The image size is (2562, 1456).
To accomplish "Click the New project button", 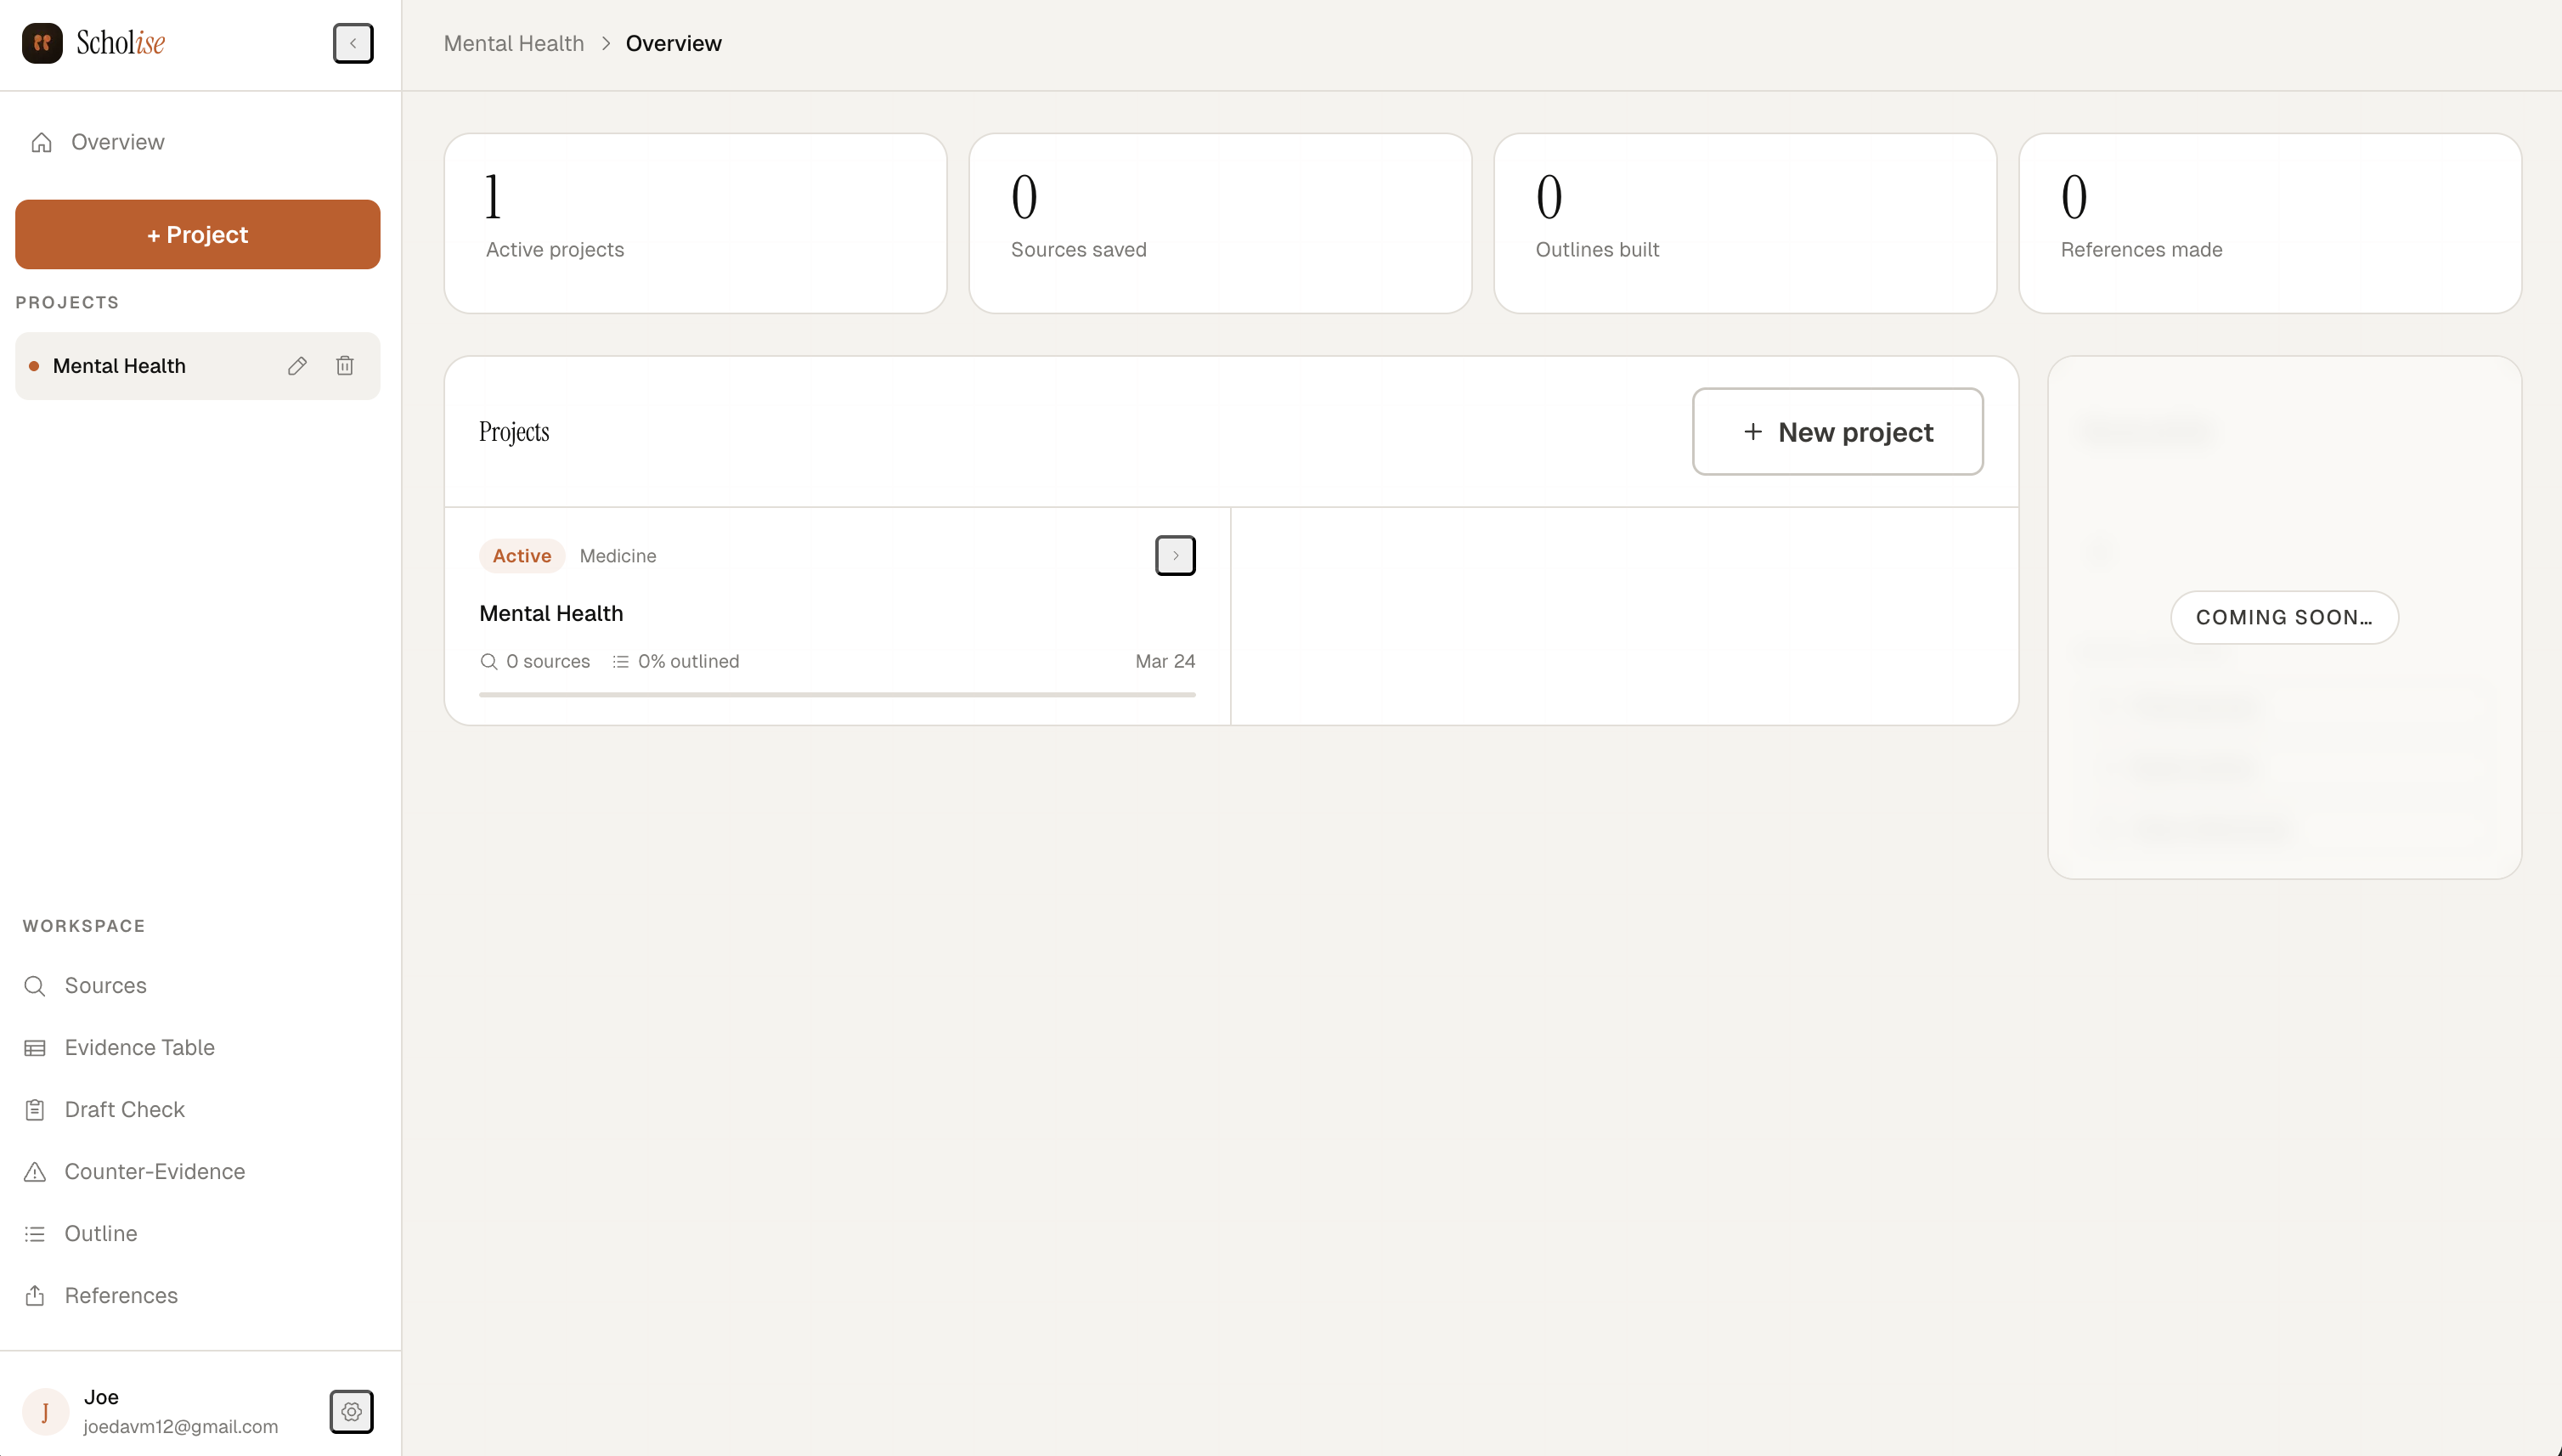I will click(x=1837, y=432).
